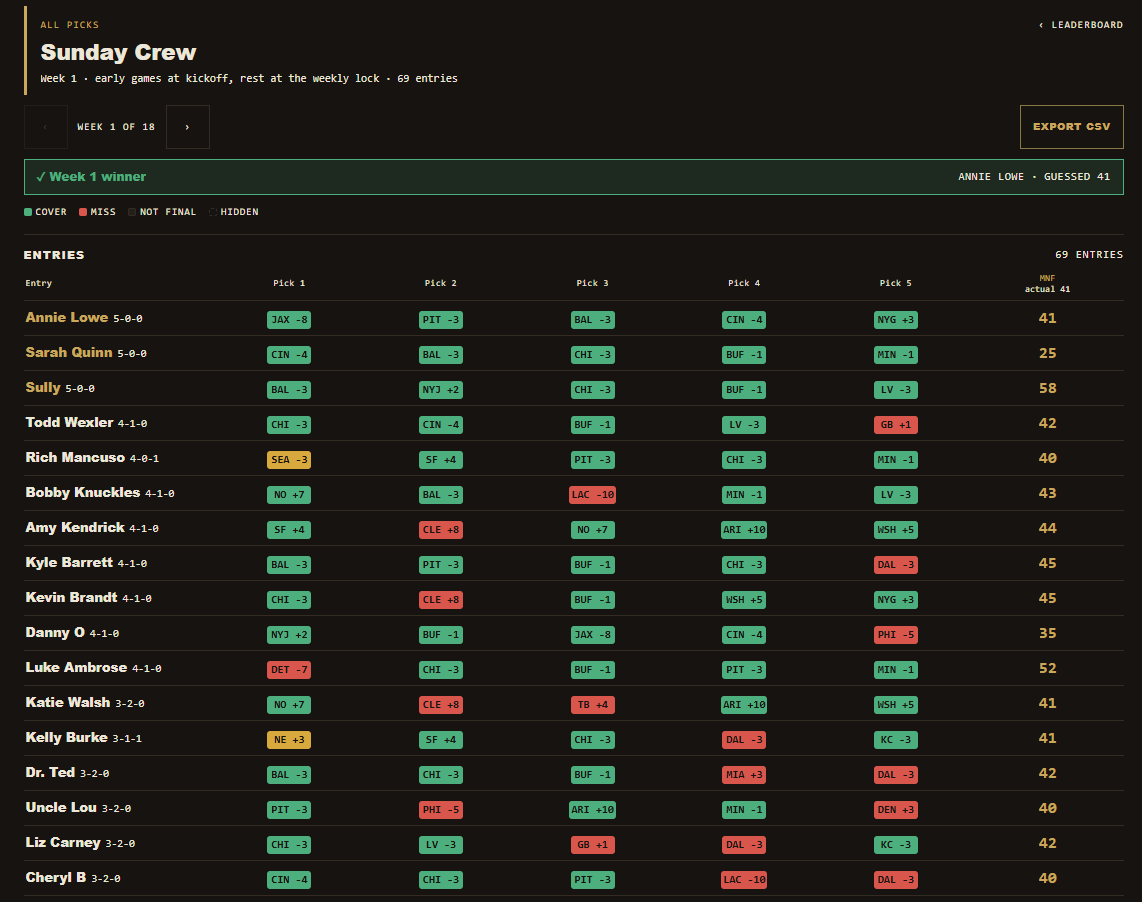Click Amy Kendrick's CLE +8 pick
The image size is (1142, 902).
coord(441,530)
